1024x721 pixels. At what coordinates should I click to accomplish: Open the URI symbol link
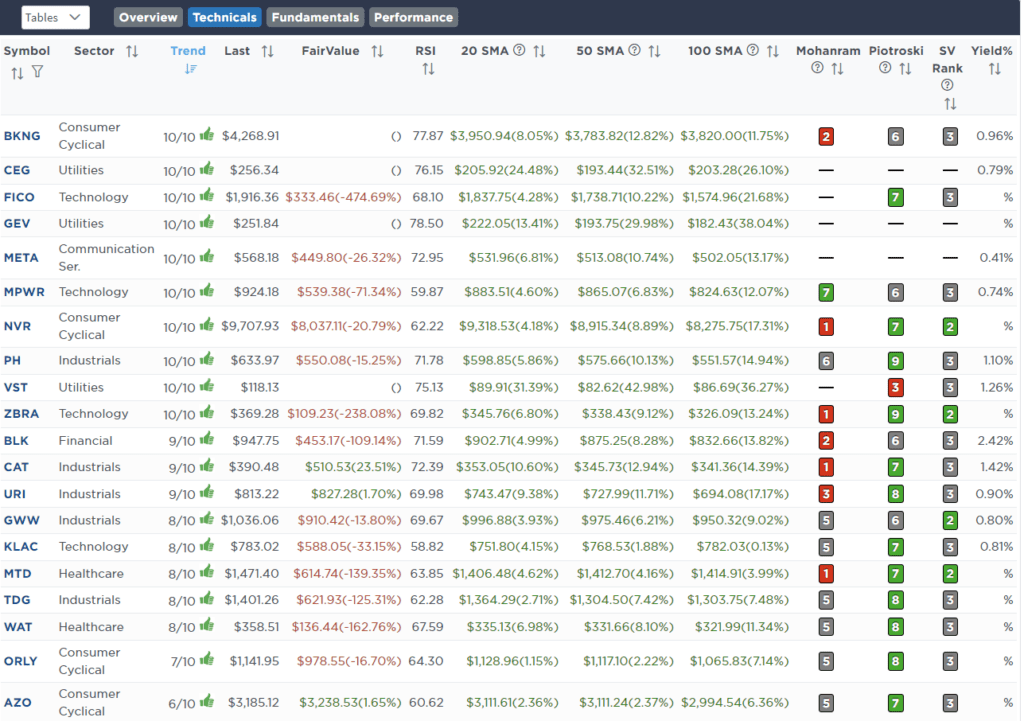coord(15,494)
